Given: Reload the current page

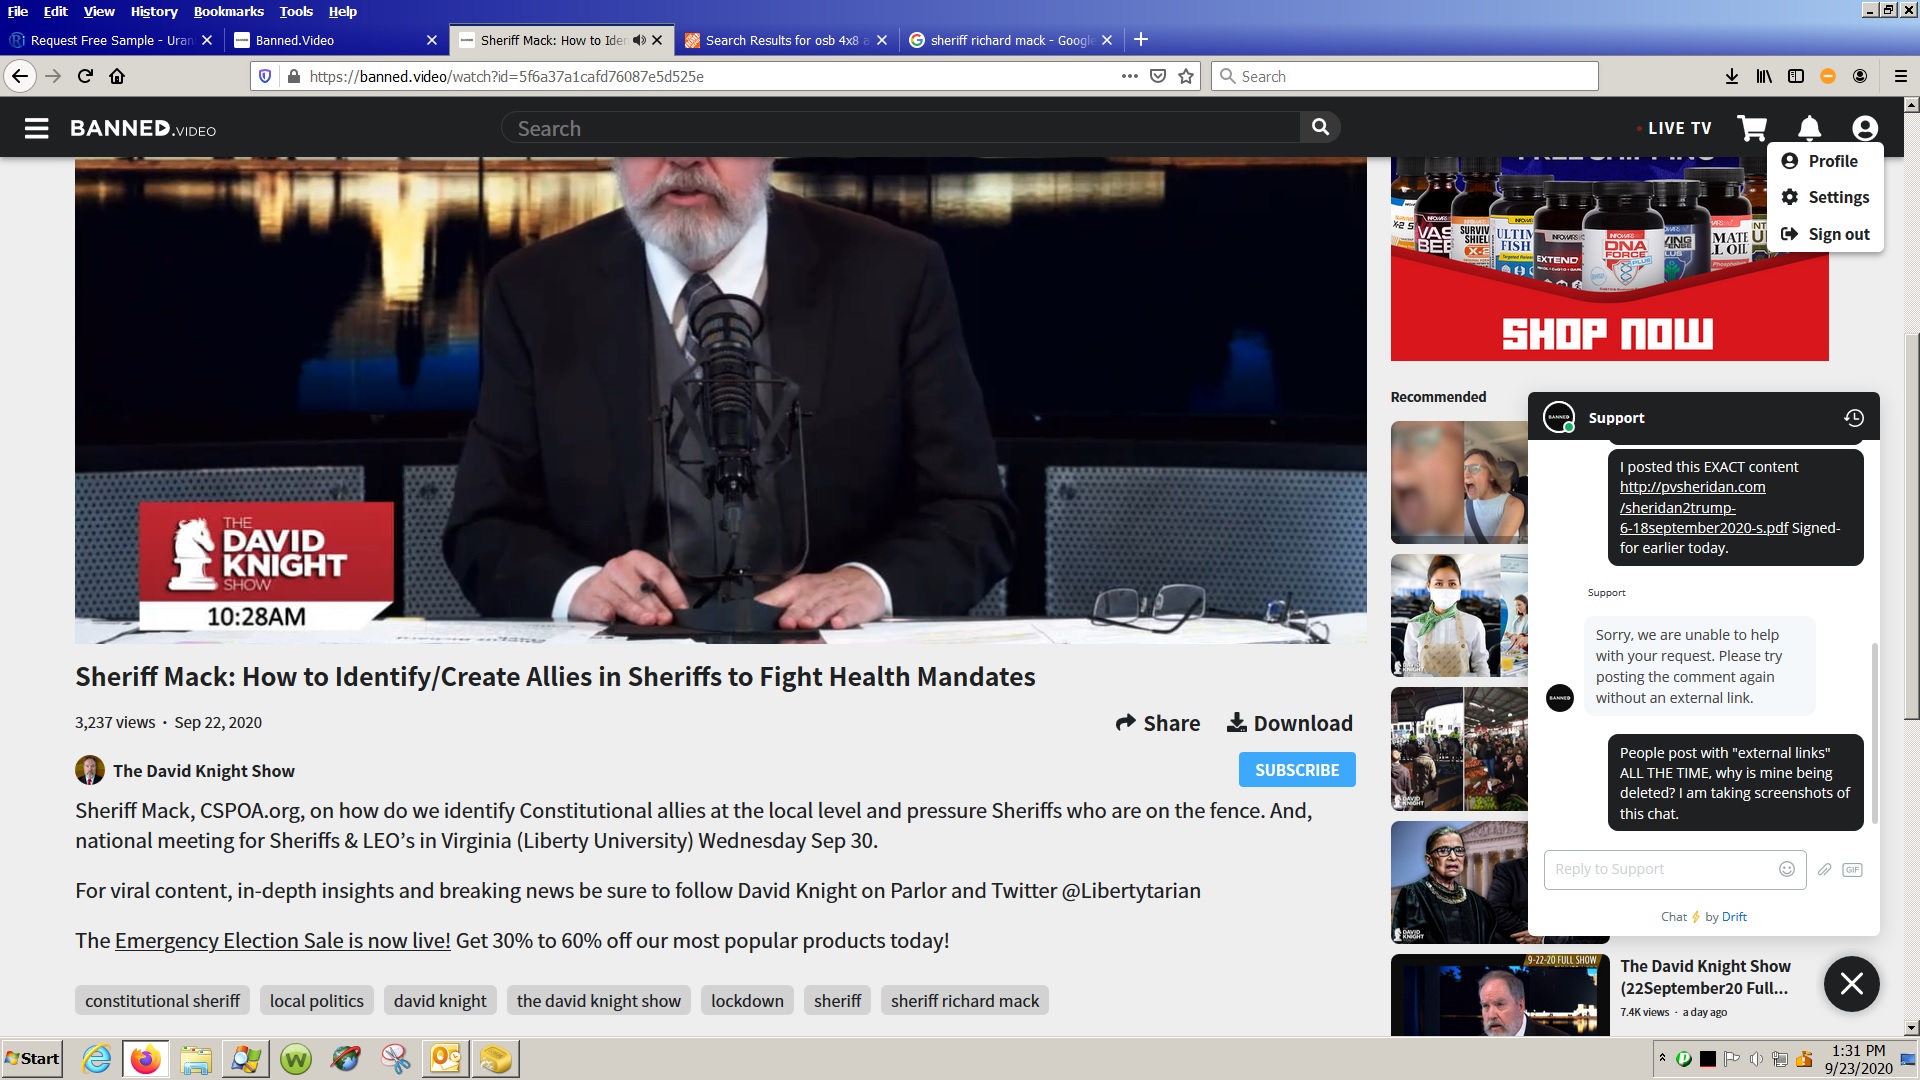Looking at the screenshot, I should tap(85, 76).
